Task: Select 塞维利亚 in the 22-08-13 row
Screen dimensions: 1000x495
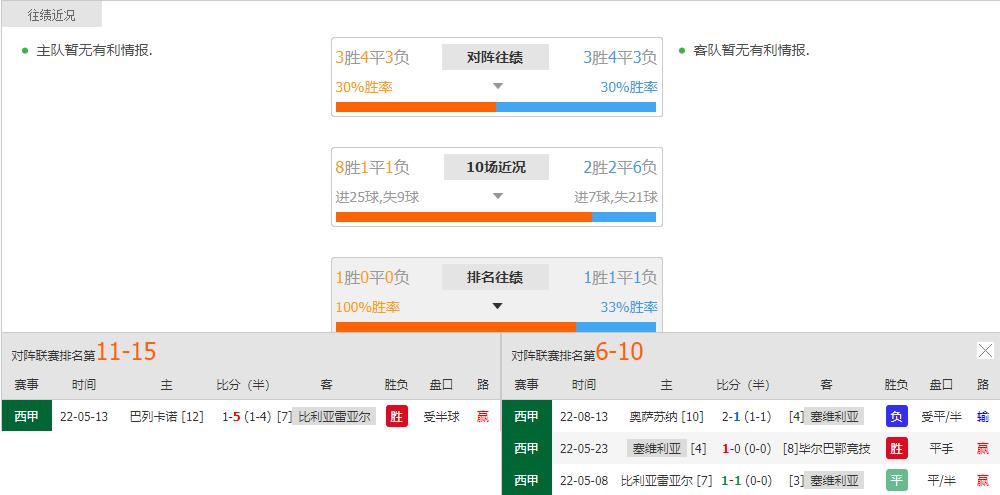Action: (834, 417)
